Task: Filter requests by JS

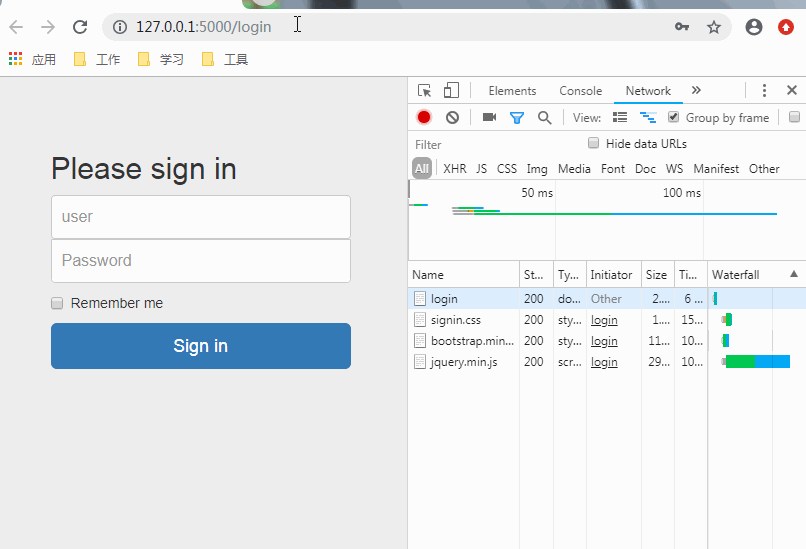Action: pyautogui.click(x=481, y=169)
